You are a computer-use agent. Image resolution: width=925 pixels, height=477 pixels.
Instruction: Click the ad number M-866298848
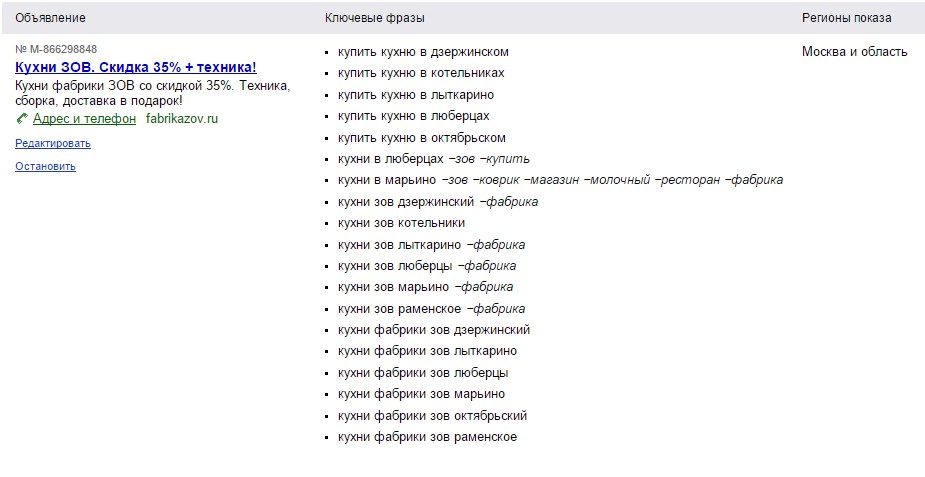[57, 49]
